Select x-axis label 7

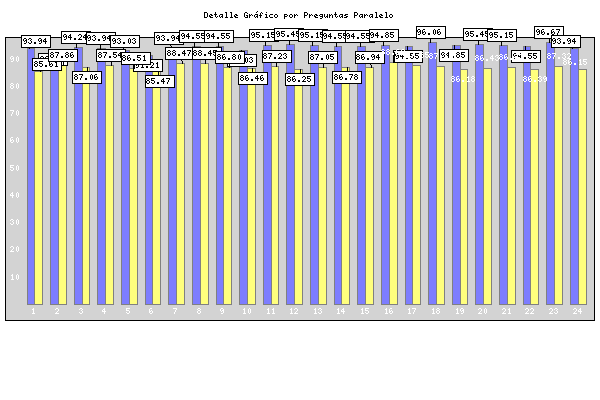(x=175, y=311)
